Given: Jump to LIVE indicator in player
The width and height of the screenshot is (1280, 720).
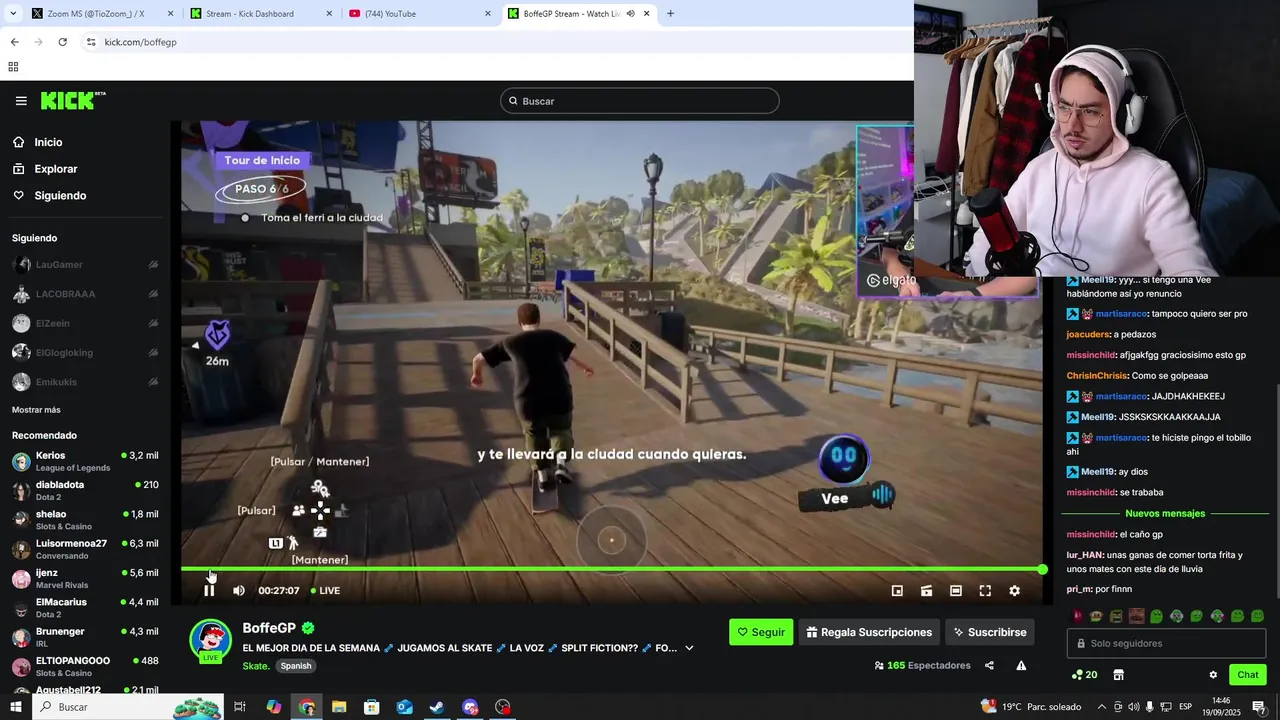Looking at the screenshot, I should click(325, 591).
